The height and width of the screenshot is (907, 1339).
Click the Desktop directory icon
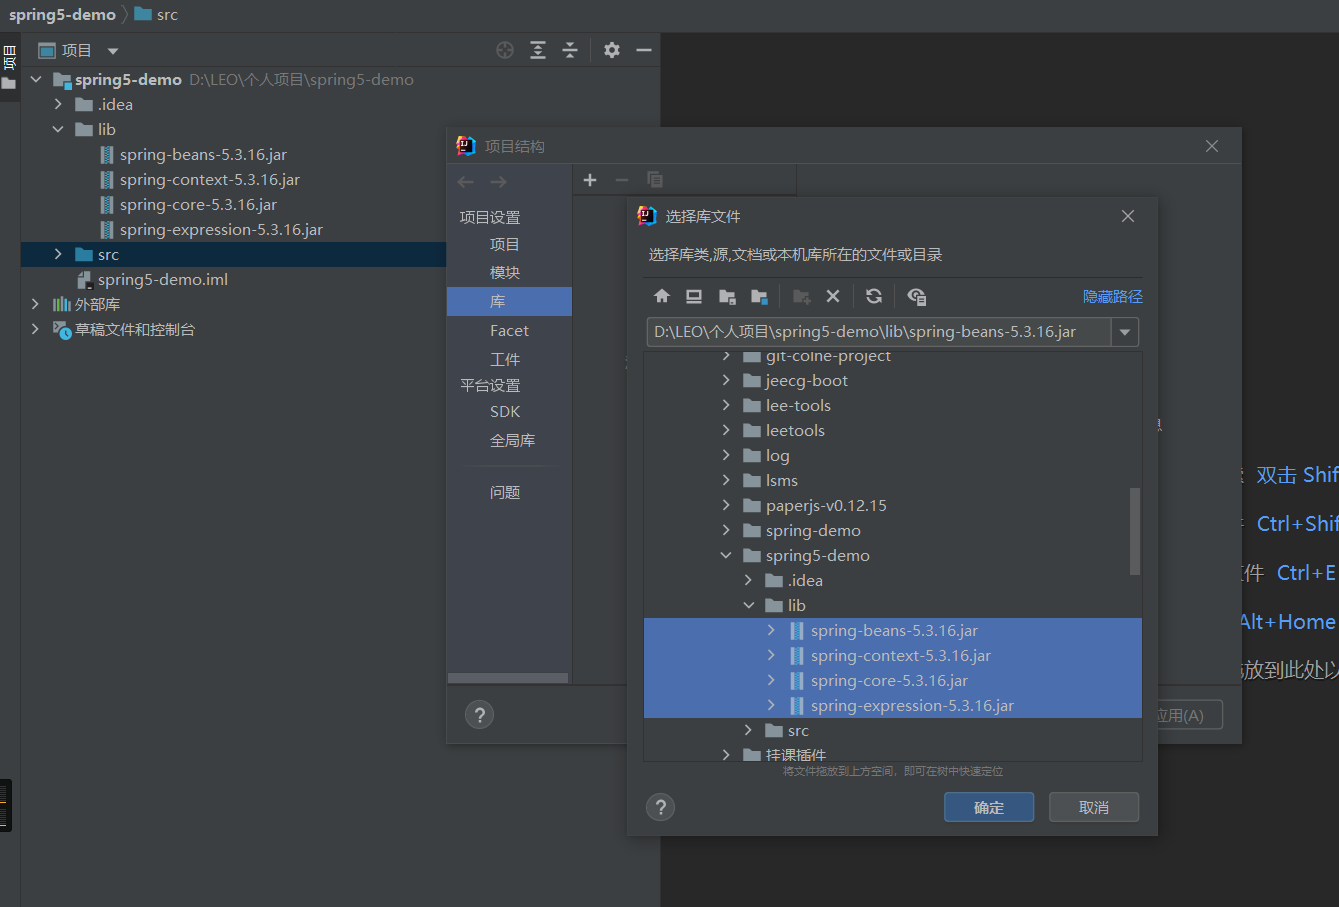tap(694, 296)
